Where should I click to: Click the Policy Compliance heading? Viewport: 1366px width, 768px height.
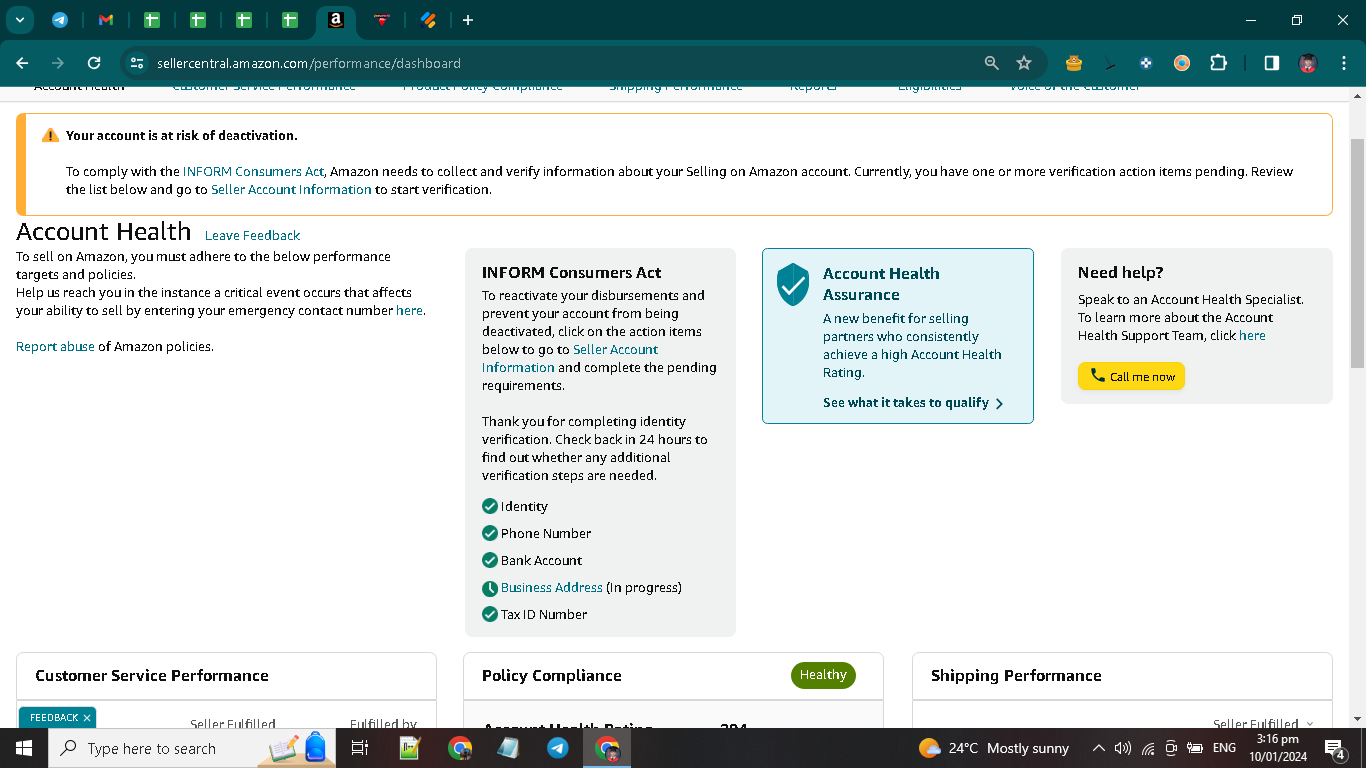click(x=552, y=675)
